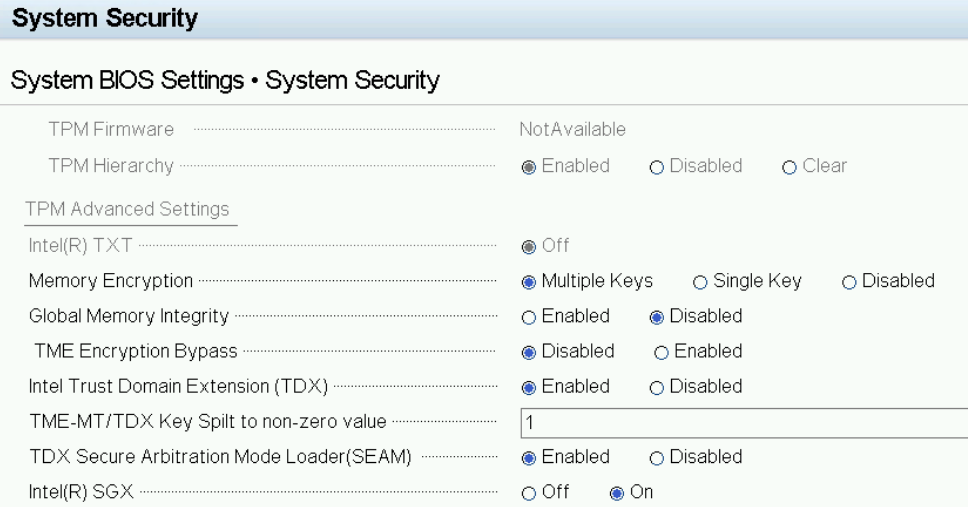968x507 pixels.
Task: Select Enabled for TPM Hierarchy
Action: pyautogui.click(x=529, y=167)
